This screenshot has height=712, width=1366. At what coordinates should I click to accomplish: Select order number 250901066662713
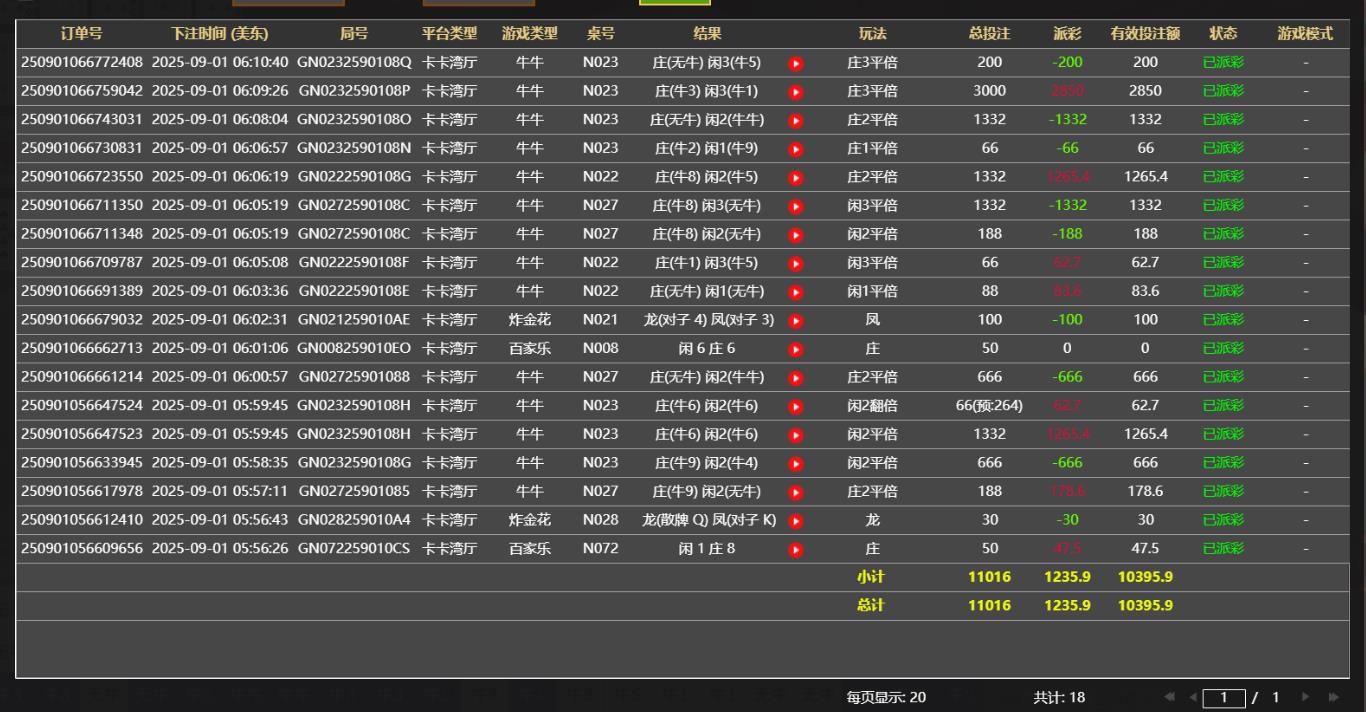(x=82, y=349)
